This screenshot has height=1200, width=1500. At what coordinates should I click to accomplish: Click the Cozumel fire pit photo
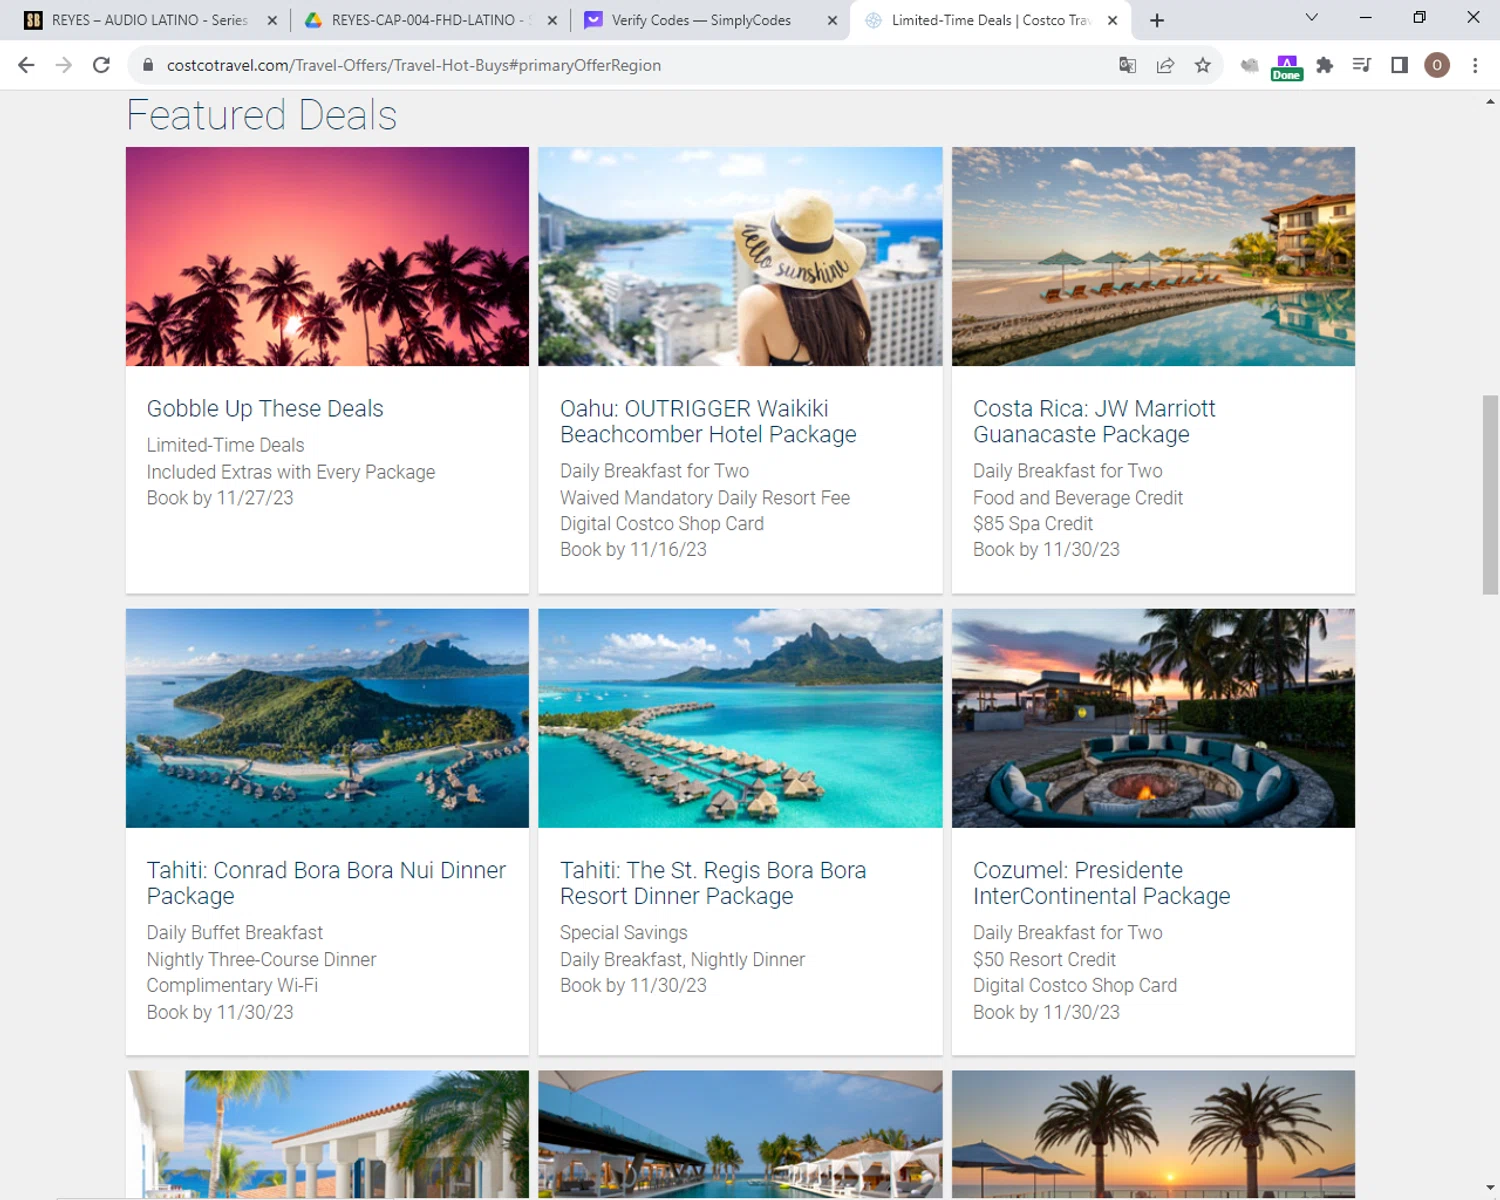click(1153, 718)
